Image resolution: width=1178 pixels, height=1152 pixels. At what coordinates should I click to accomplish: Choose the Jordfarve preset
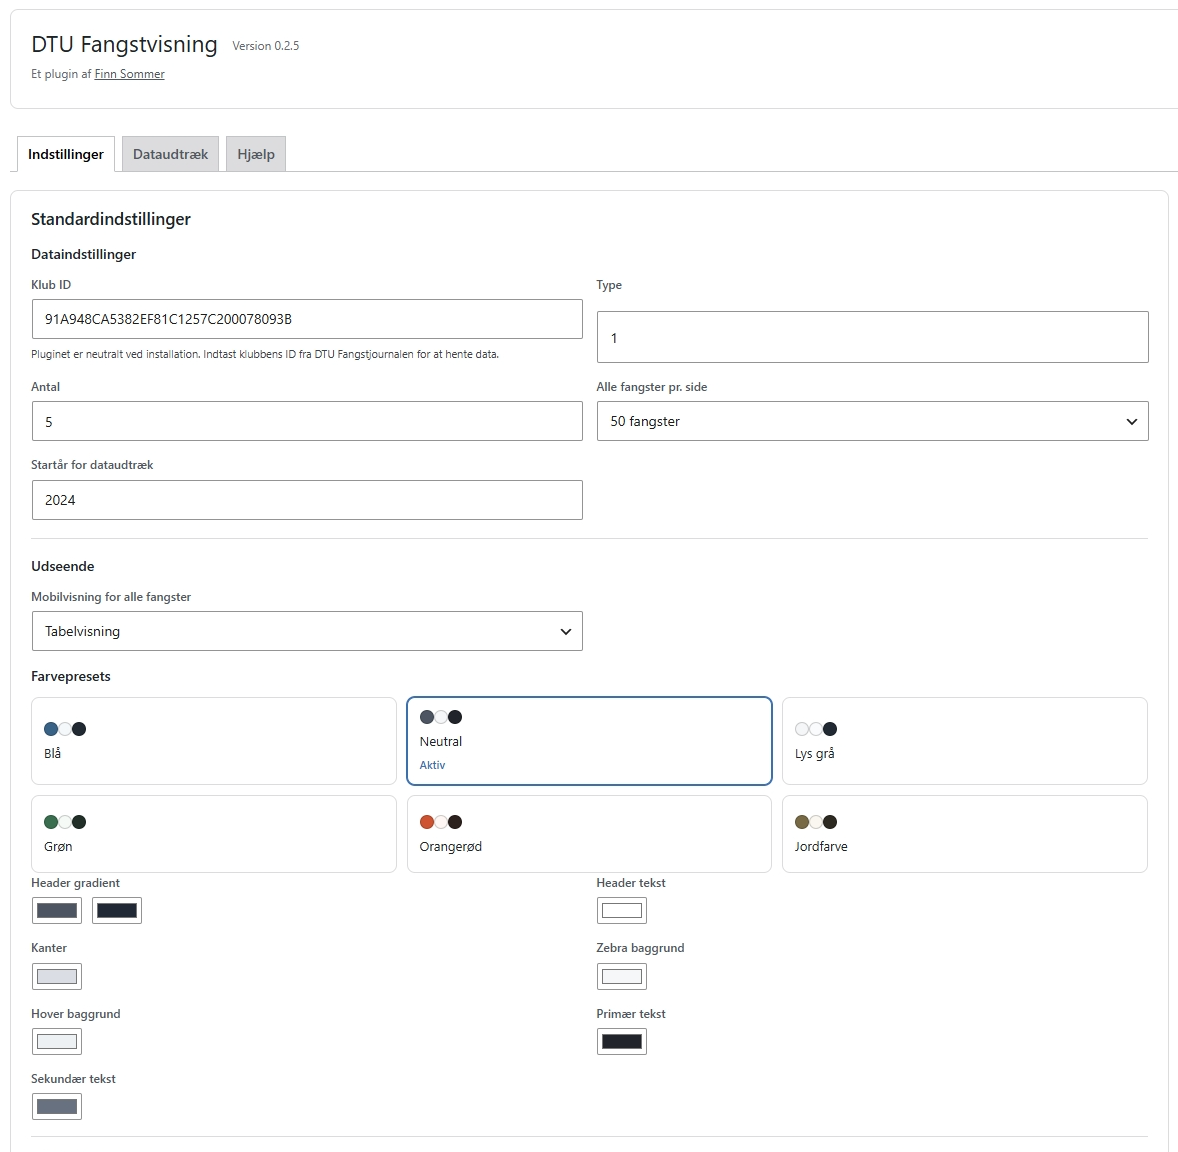point(965,834)
